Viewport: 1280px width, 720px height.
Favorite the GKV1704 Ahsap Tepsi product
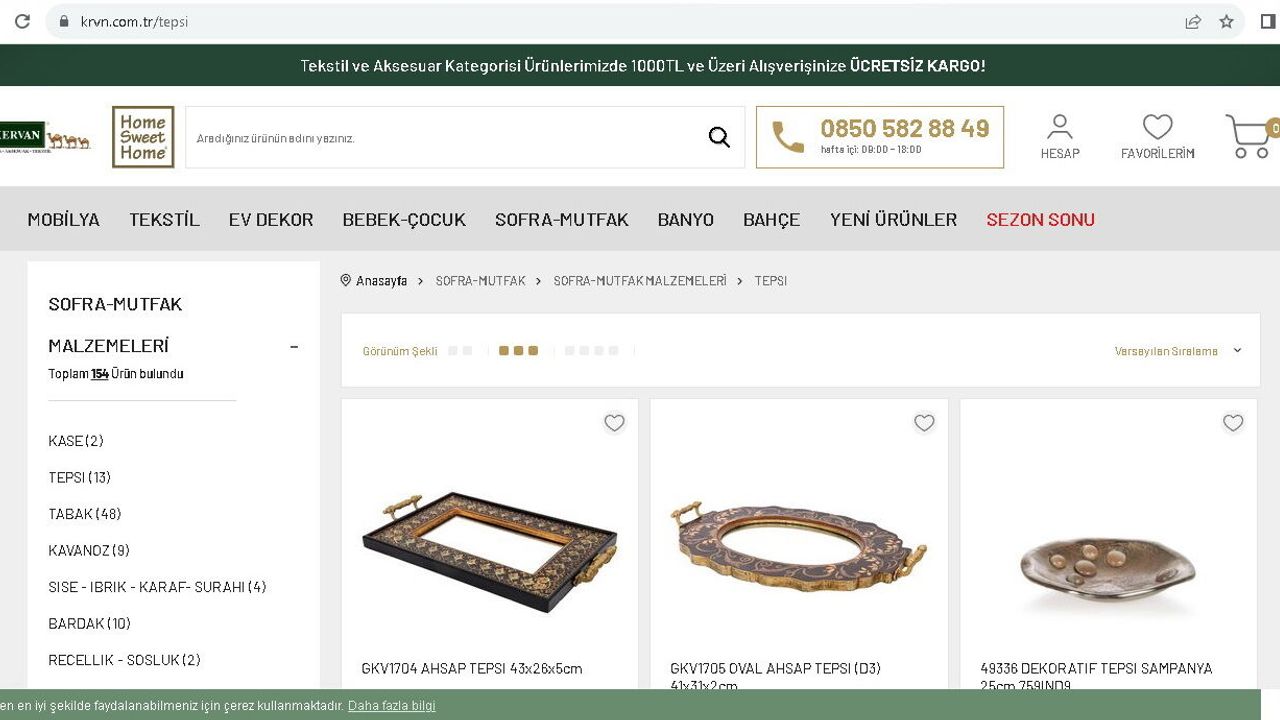click(614, 423)
